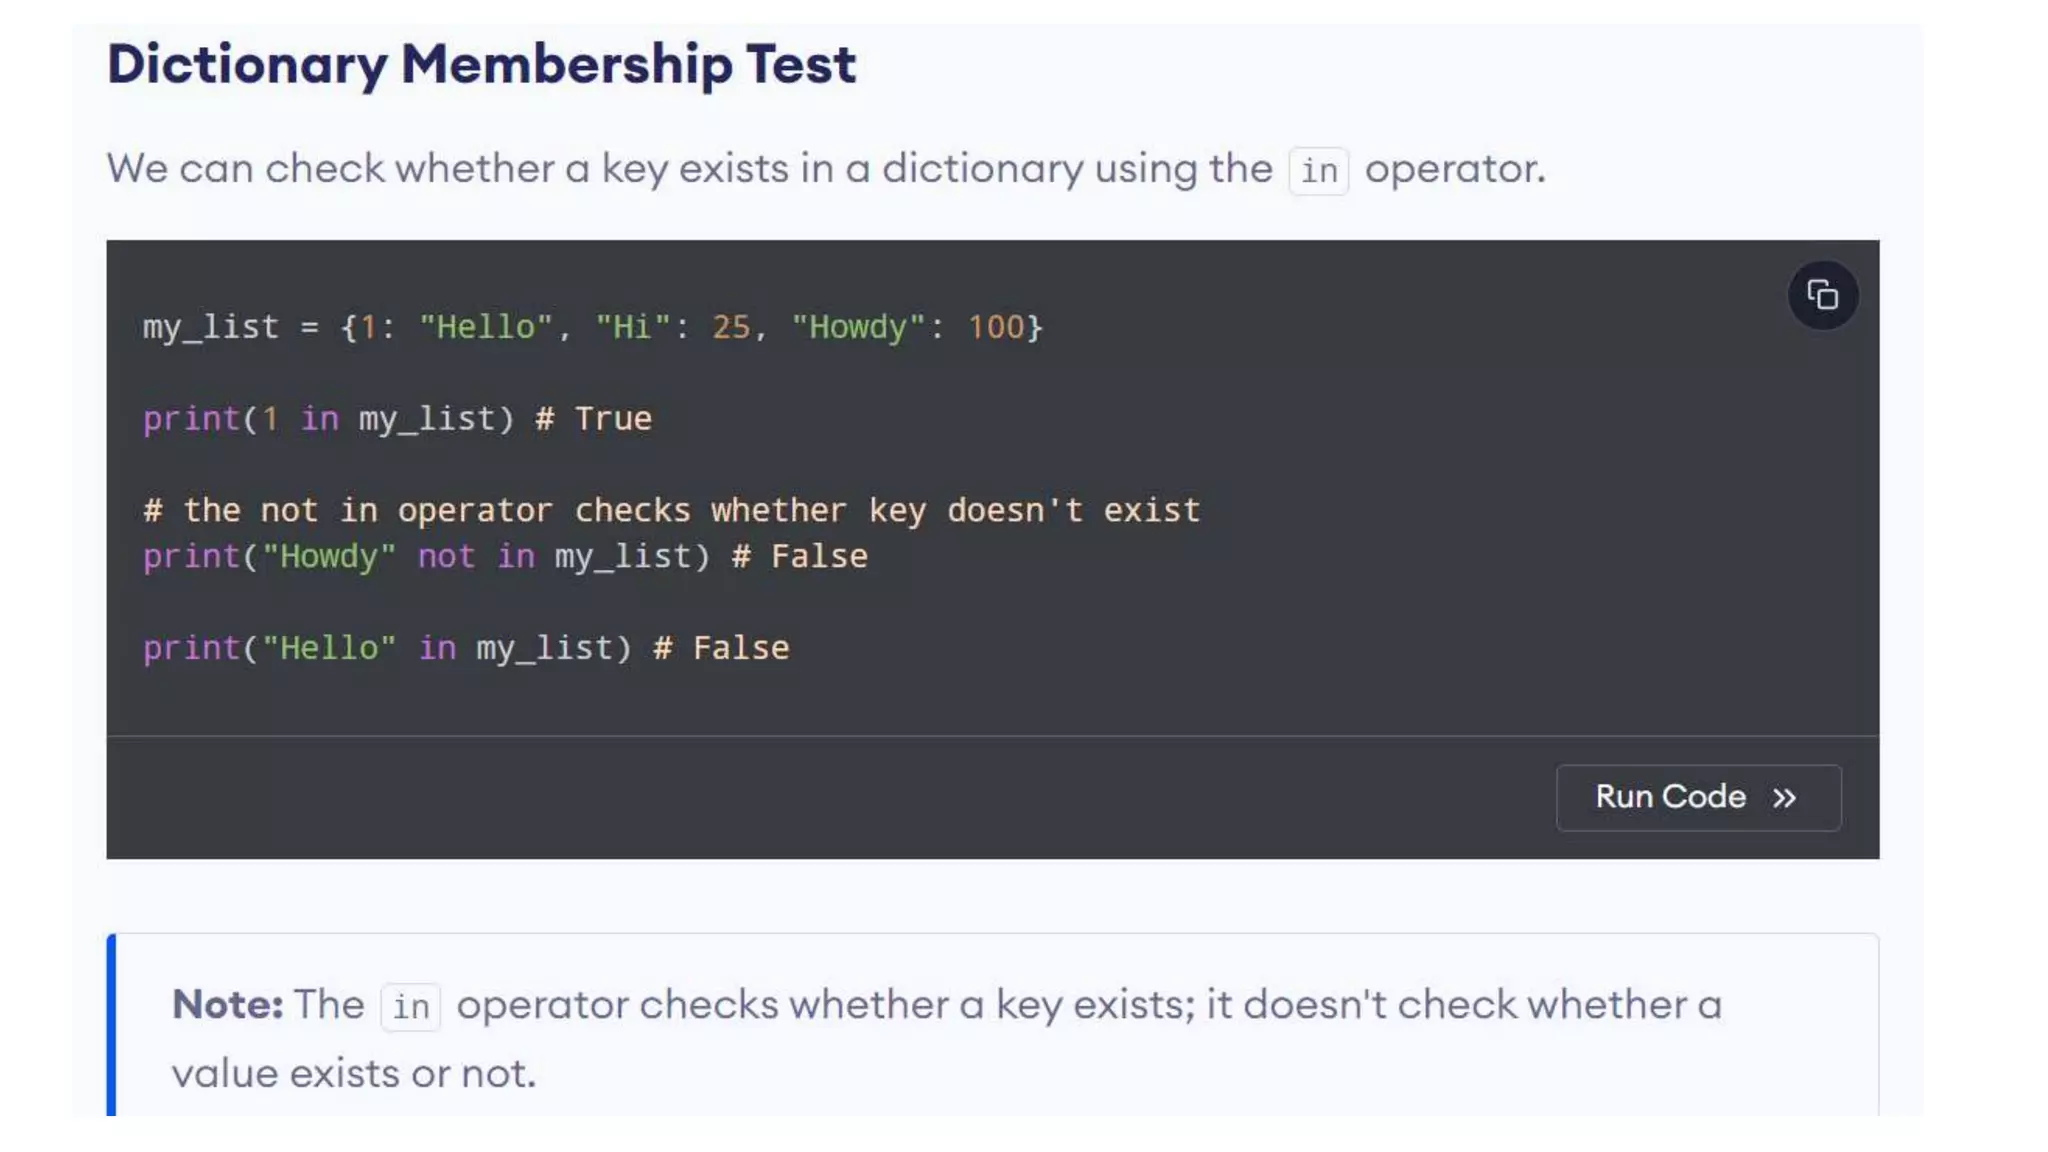The width and height of the screenshot is (2048, 1152).
Task: Click the my_list variable in the assignment line
Action: click(x=211, y=327)
